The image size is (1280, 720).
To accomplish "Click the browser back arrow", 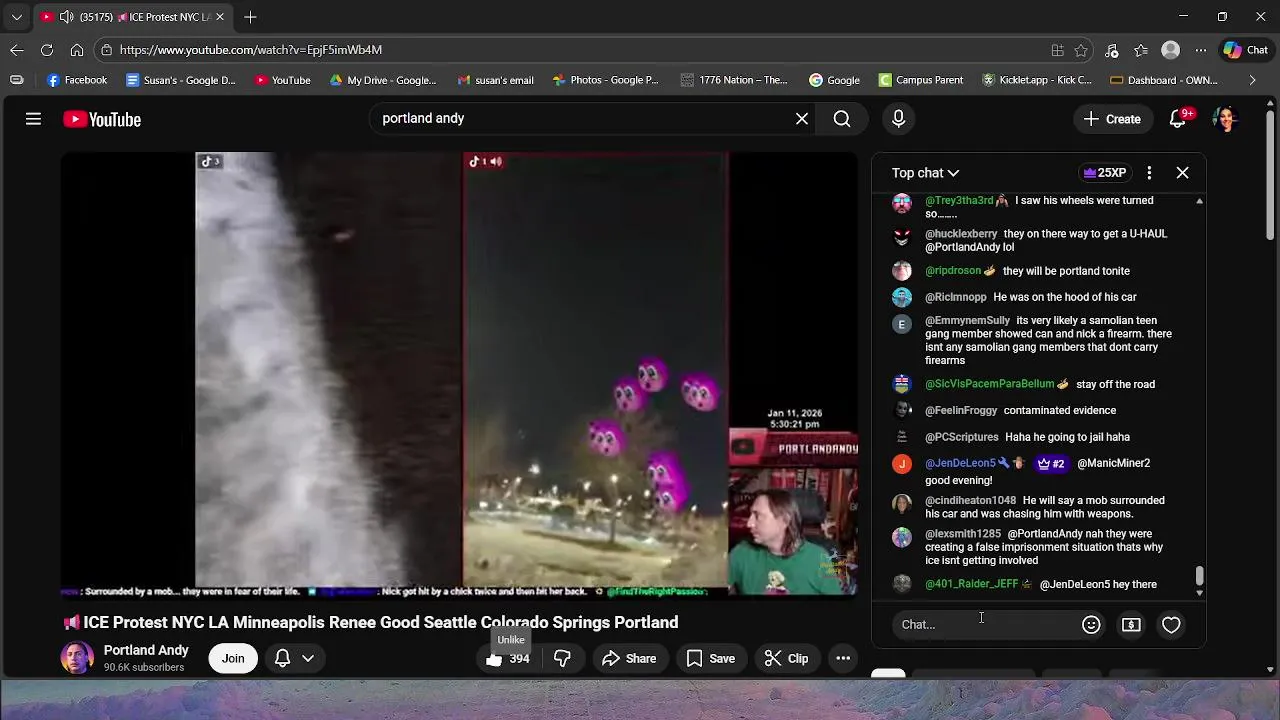I will point(17,50).
